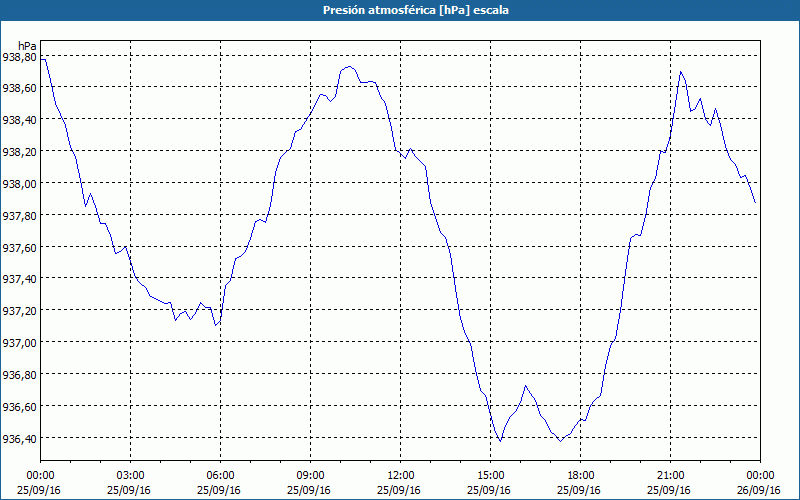The image size is (800, 500).
Task: Click the 938,20 y-axis label
Action: (x=19, y=152)
